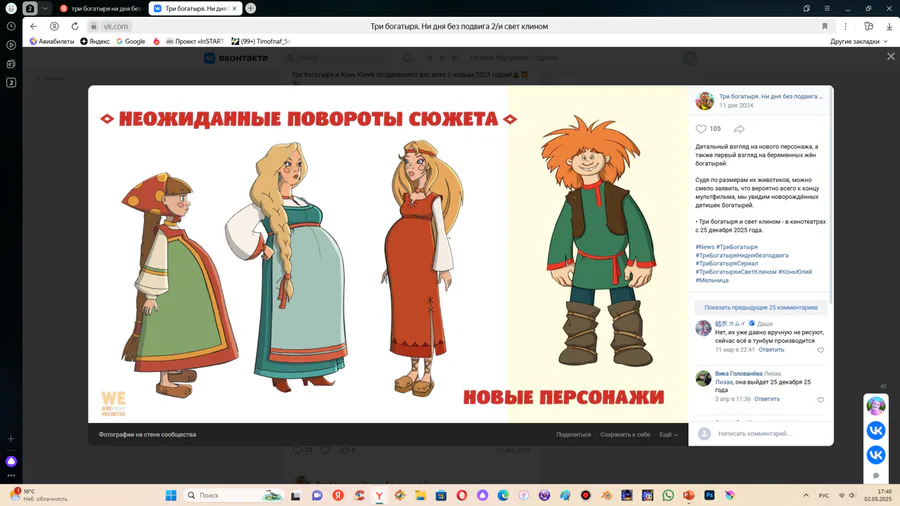Share the photo using the arrow icon beside likes
The height and width of the screenshot is (506, 900).
739,129
